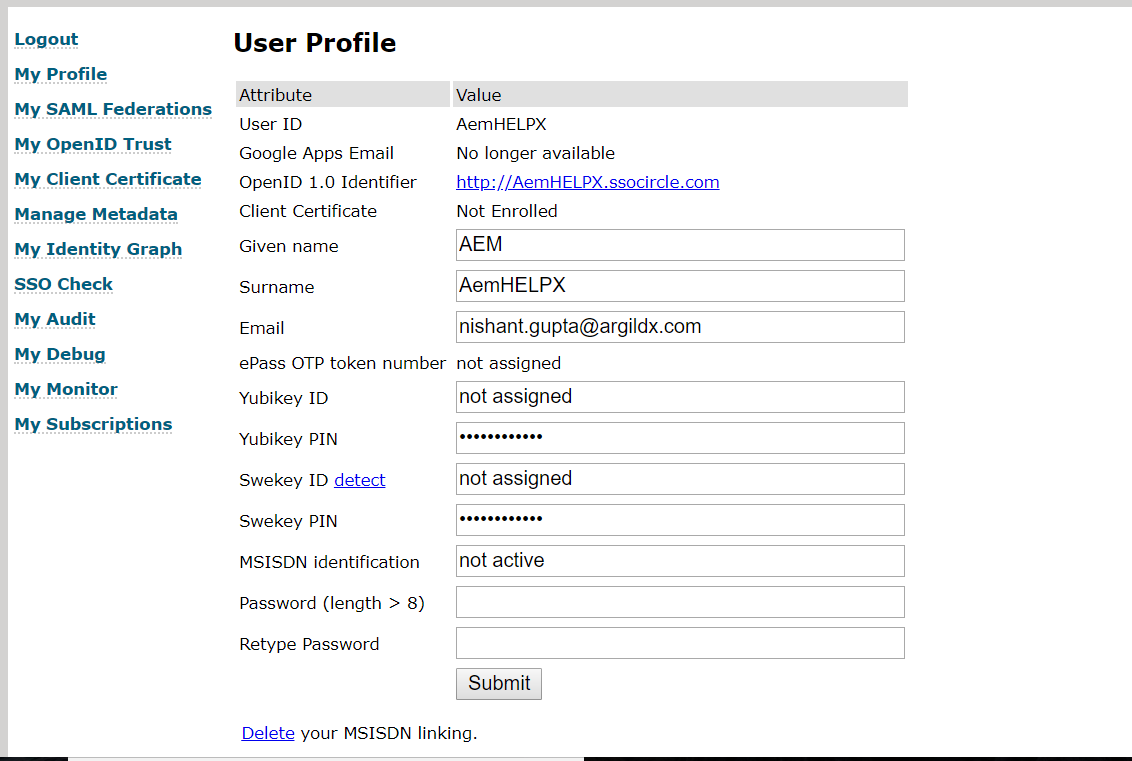Click Delete to remove MSISDN linking
This screenshot has width=1132, height=761.
268,733
